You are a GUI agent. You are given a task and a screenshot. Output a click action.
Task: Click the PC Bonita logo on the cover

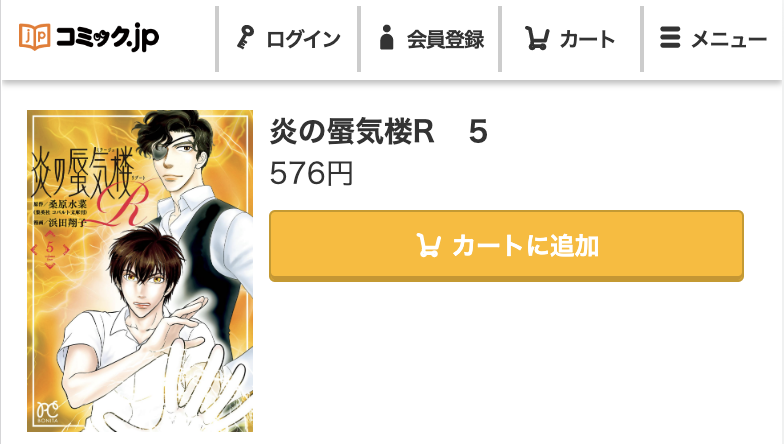coord(48,412)
